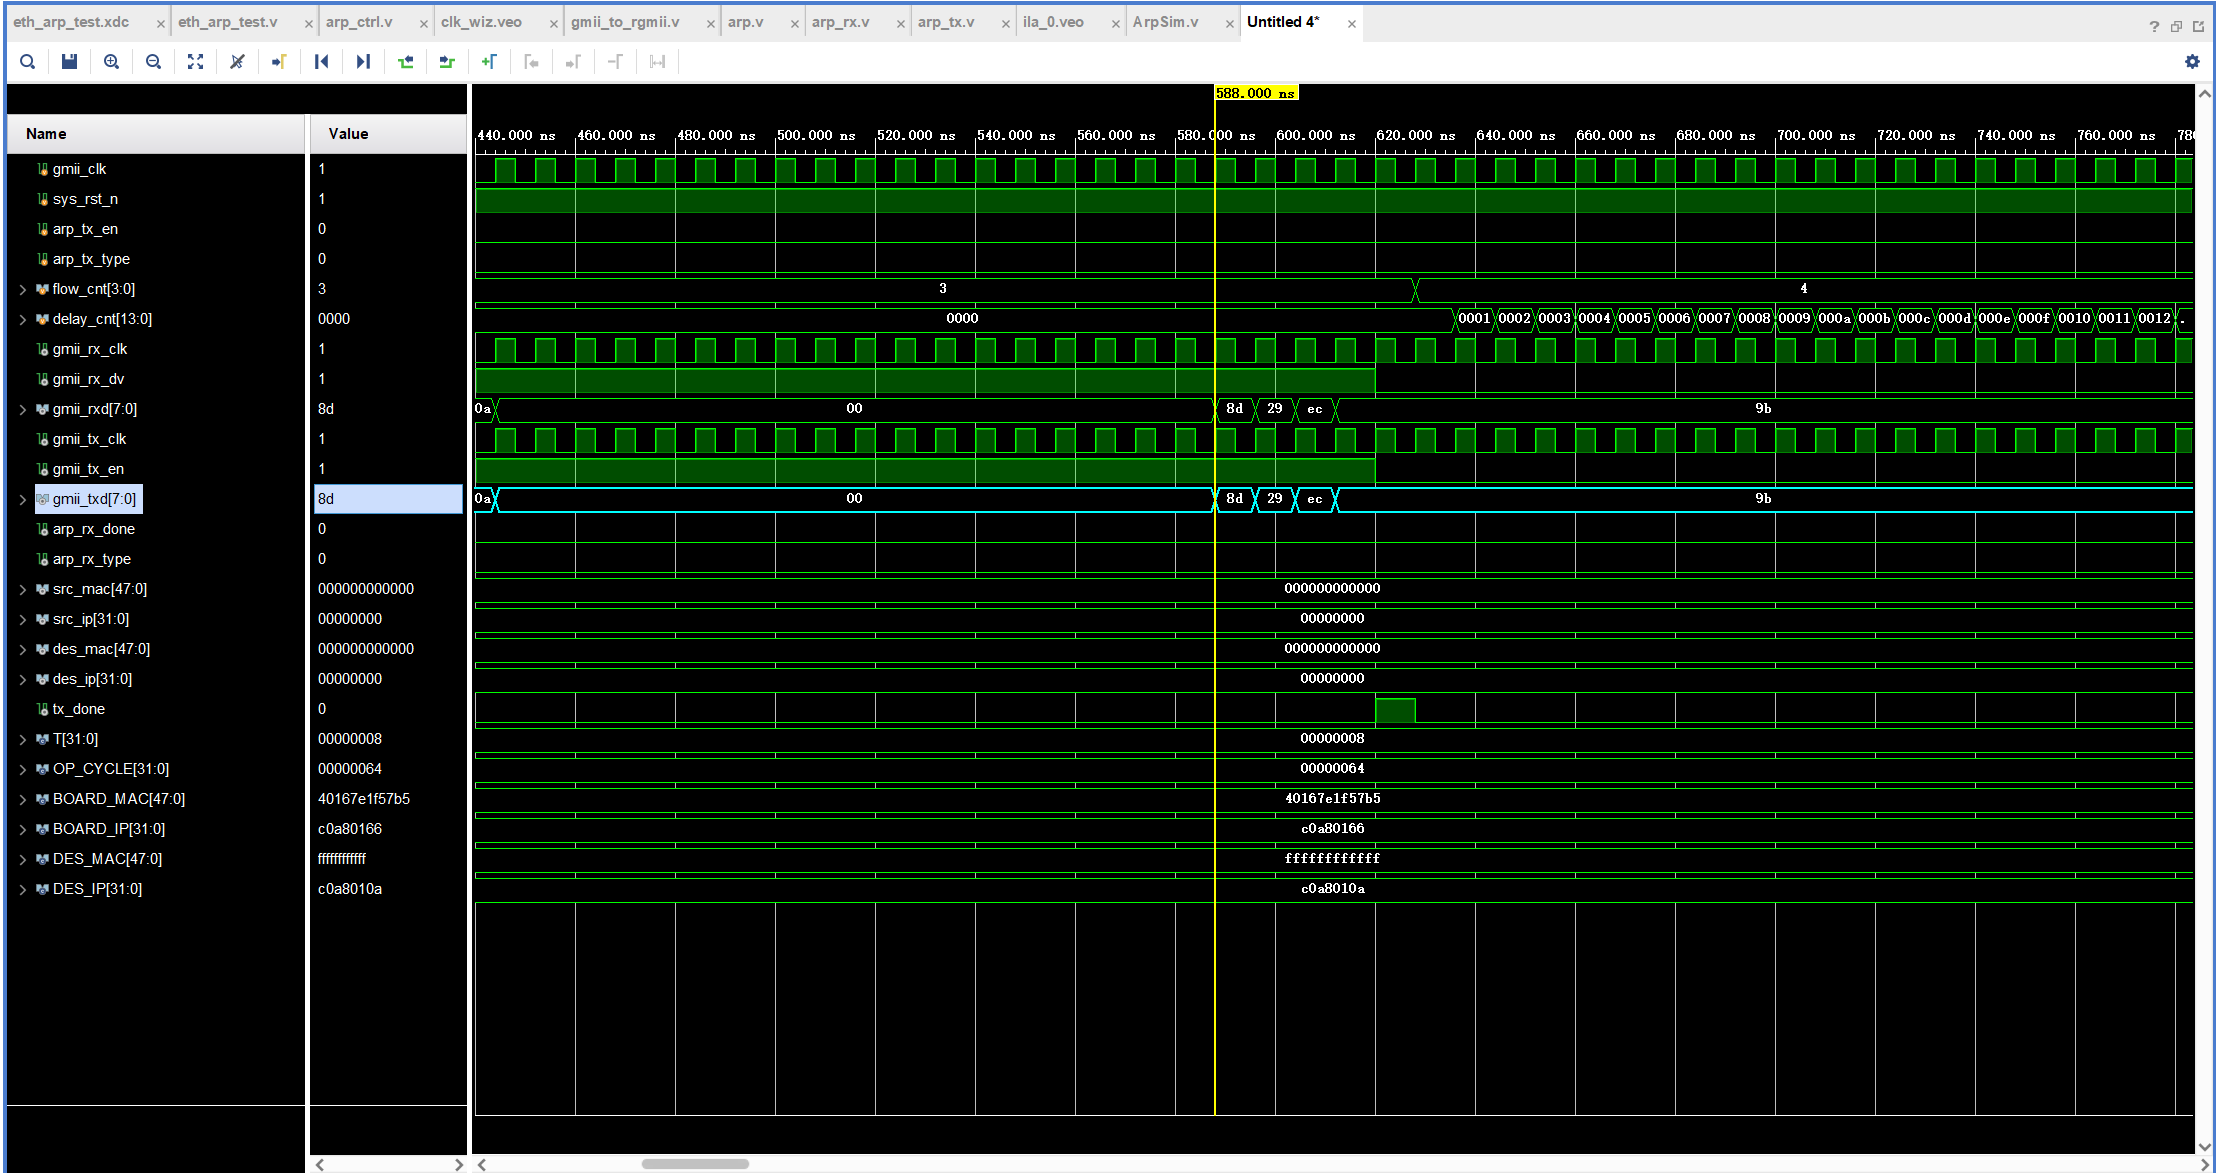Click the Zoom Out magnifier icon

tap(153, 62)
